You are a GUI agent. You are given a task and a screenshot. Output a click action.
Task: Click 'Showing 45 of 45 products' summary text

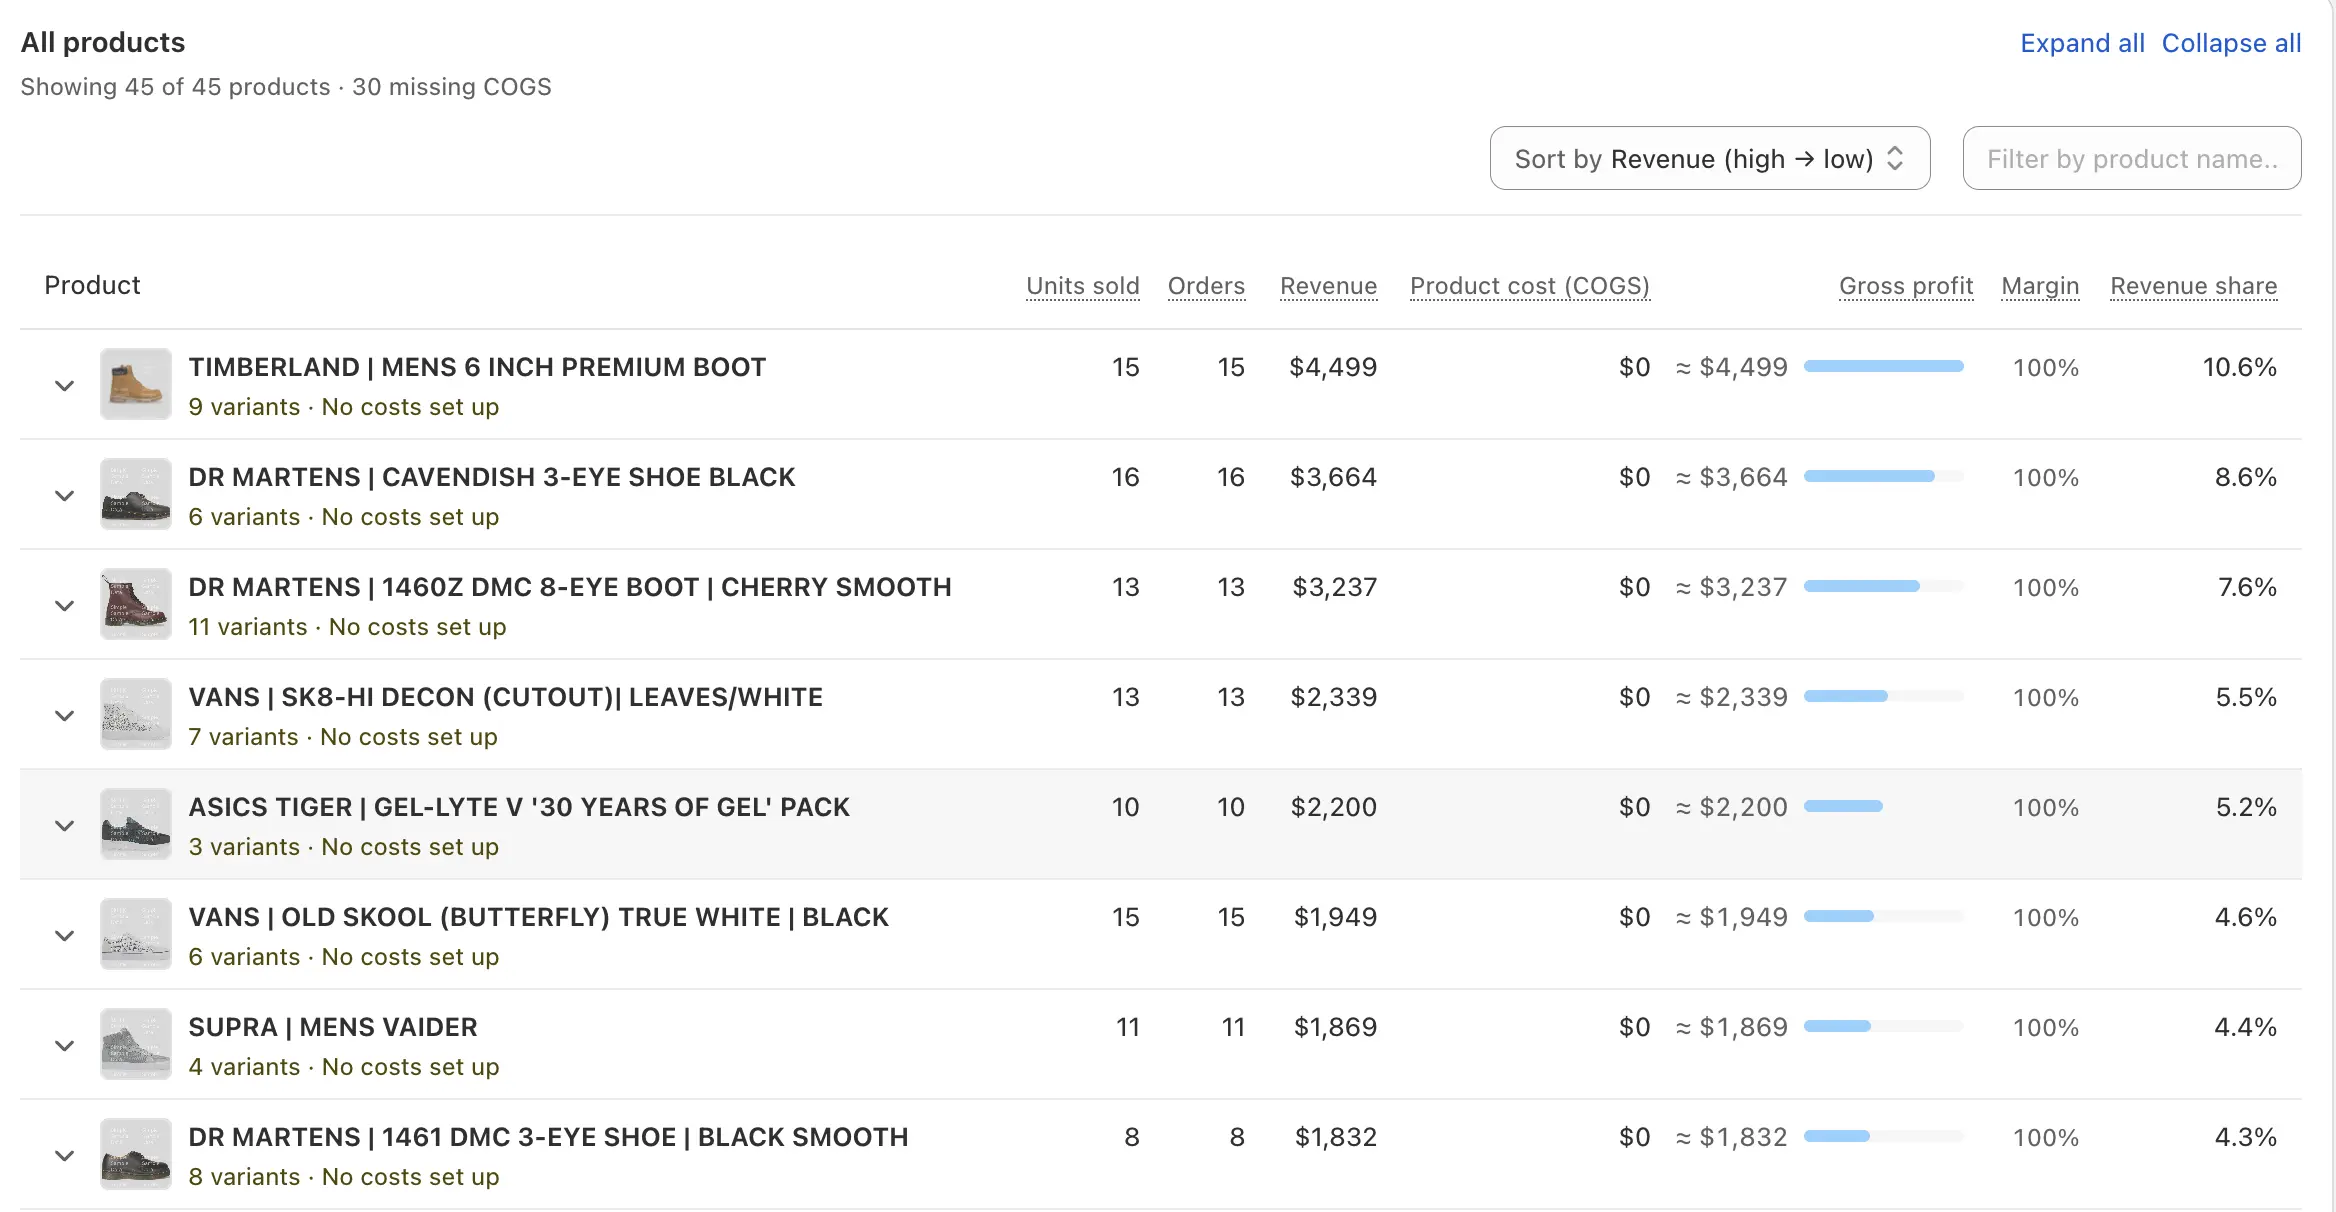[x=175, y=87]
